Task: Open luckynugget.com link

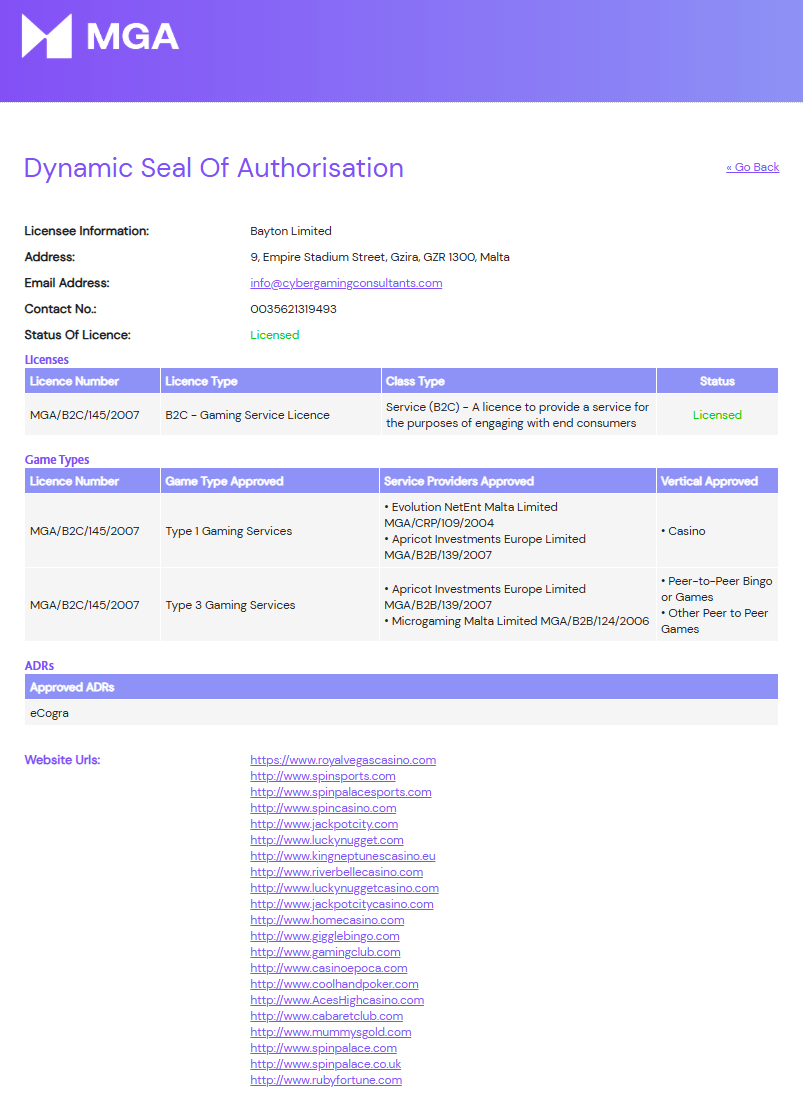Action: click(x=327, y=840)
